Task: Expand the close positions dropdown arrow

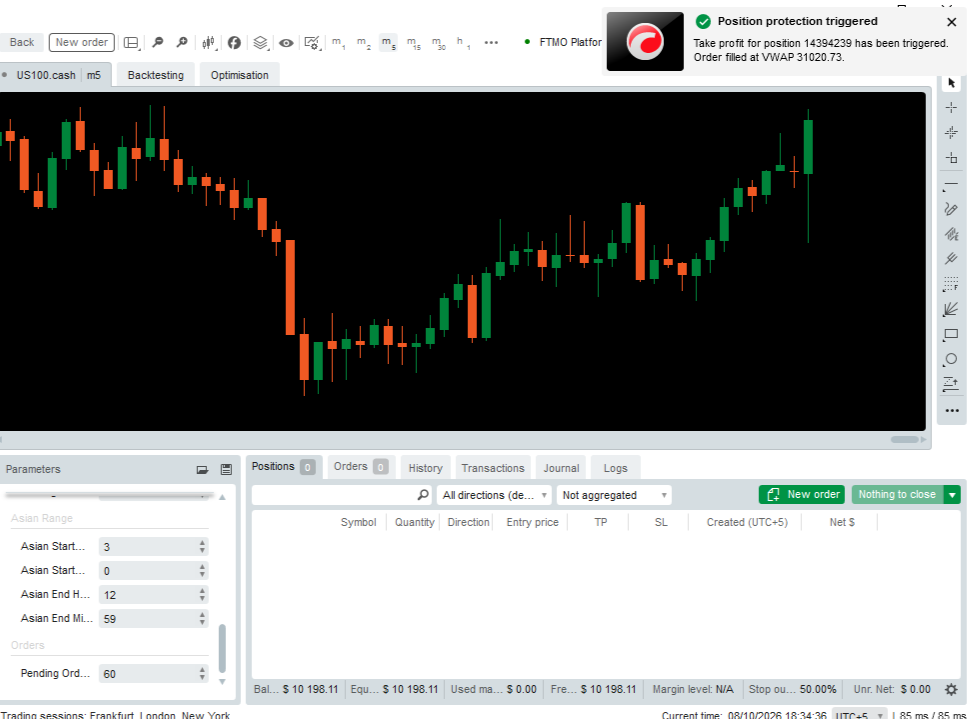Action: point(952,494)
